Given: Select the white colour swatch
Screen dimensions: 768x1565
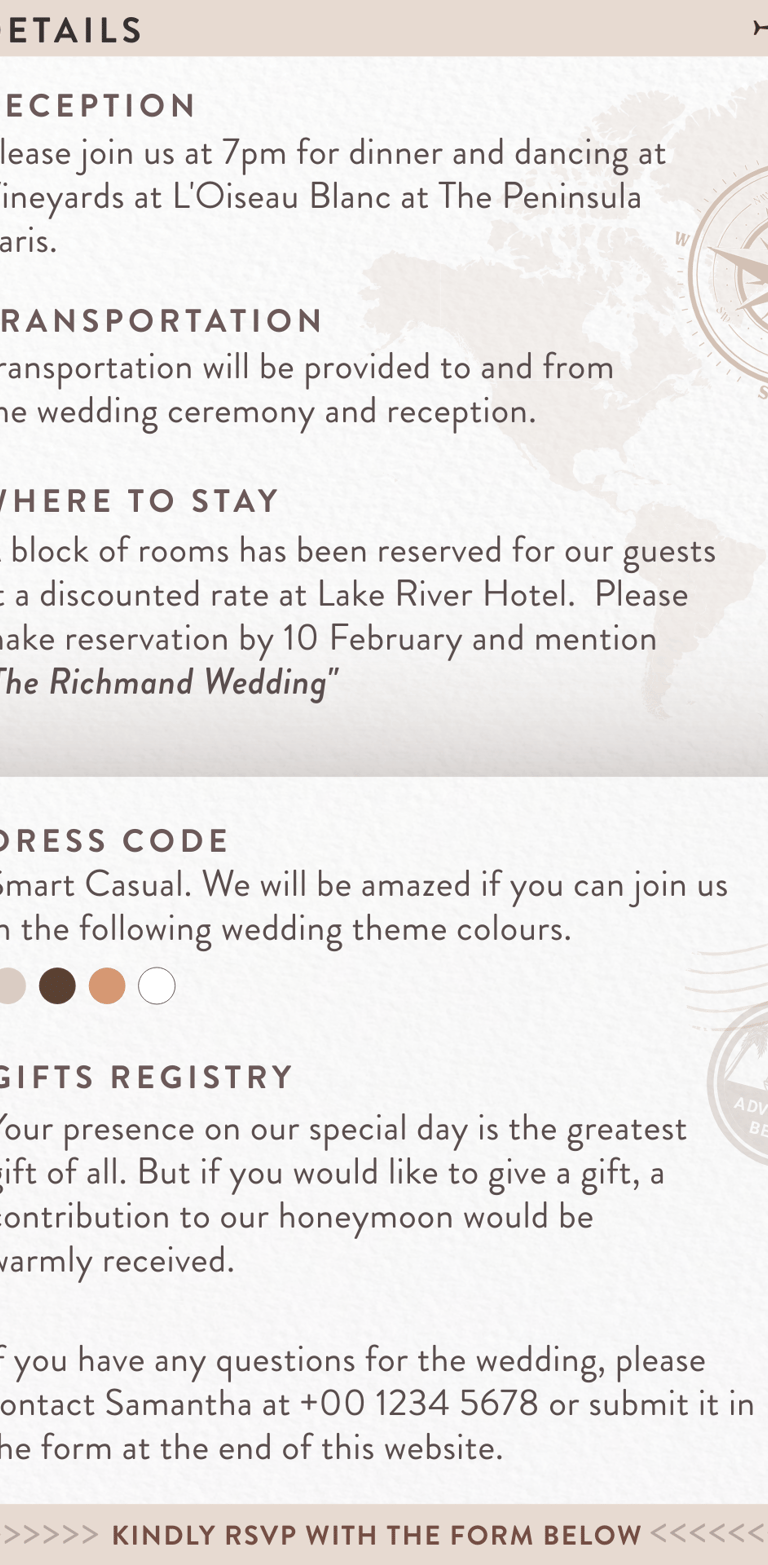Looking at the screenshot, I should point(156,985).
